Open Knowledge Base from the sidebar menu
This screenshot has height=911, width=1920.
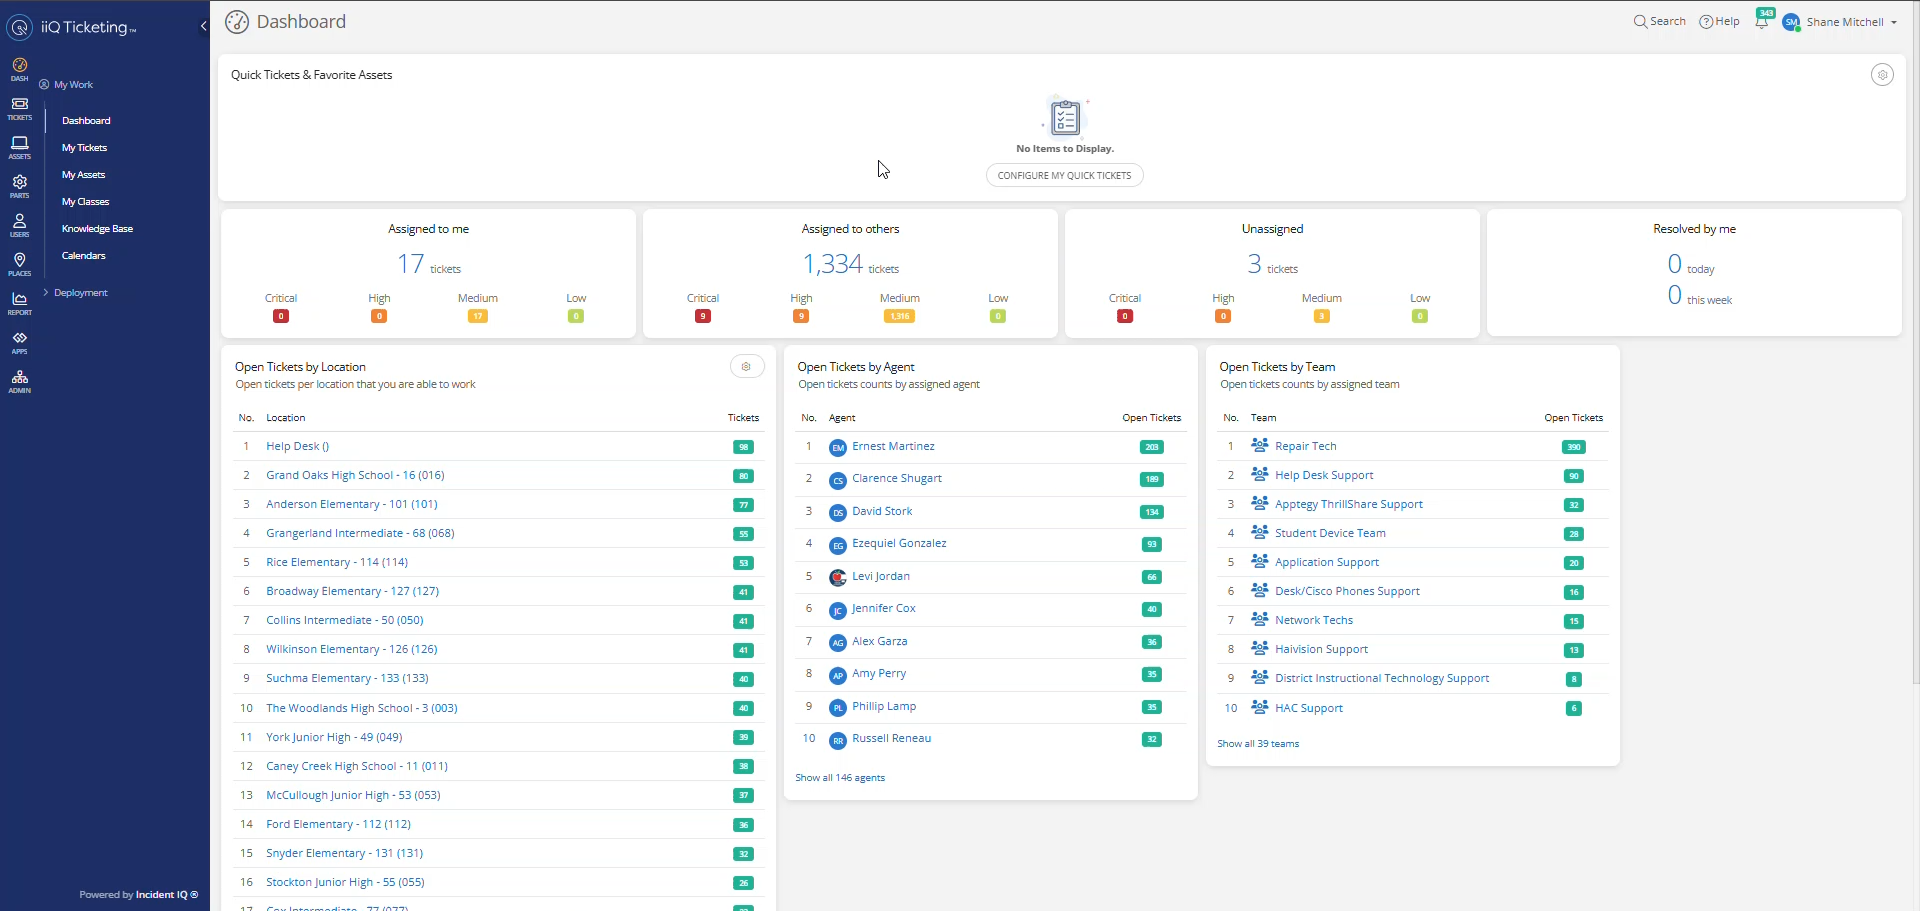click(x=97, y=229)
